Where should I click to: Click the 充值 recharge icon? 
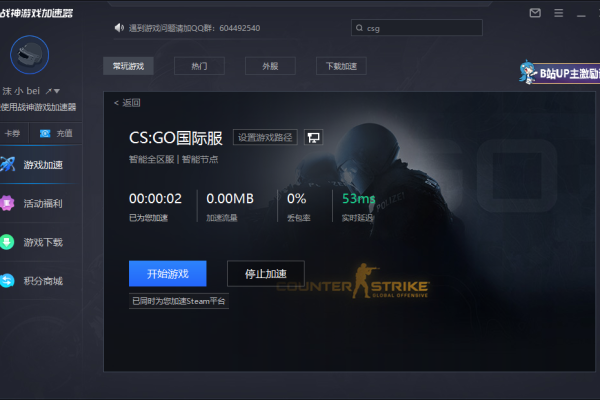45,133
